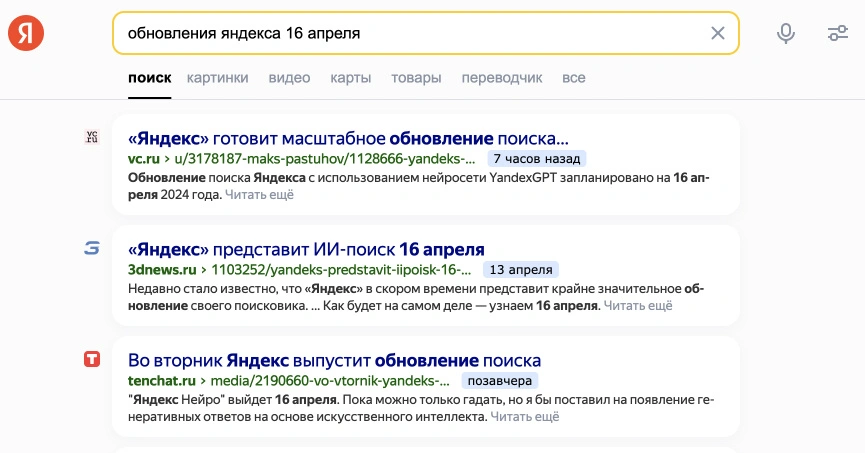
Task: Open «Яндекс» готовит масштабное обновление result
Action: point(348,138)
